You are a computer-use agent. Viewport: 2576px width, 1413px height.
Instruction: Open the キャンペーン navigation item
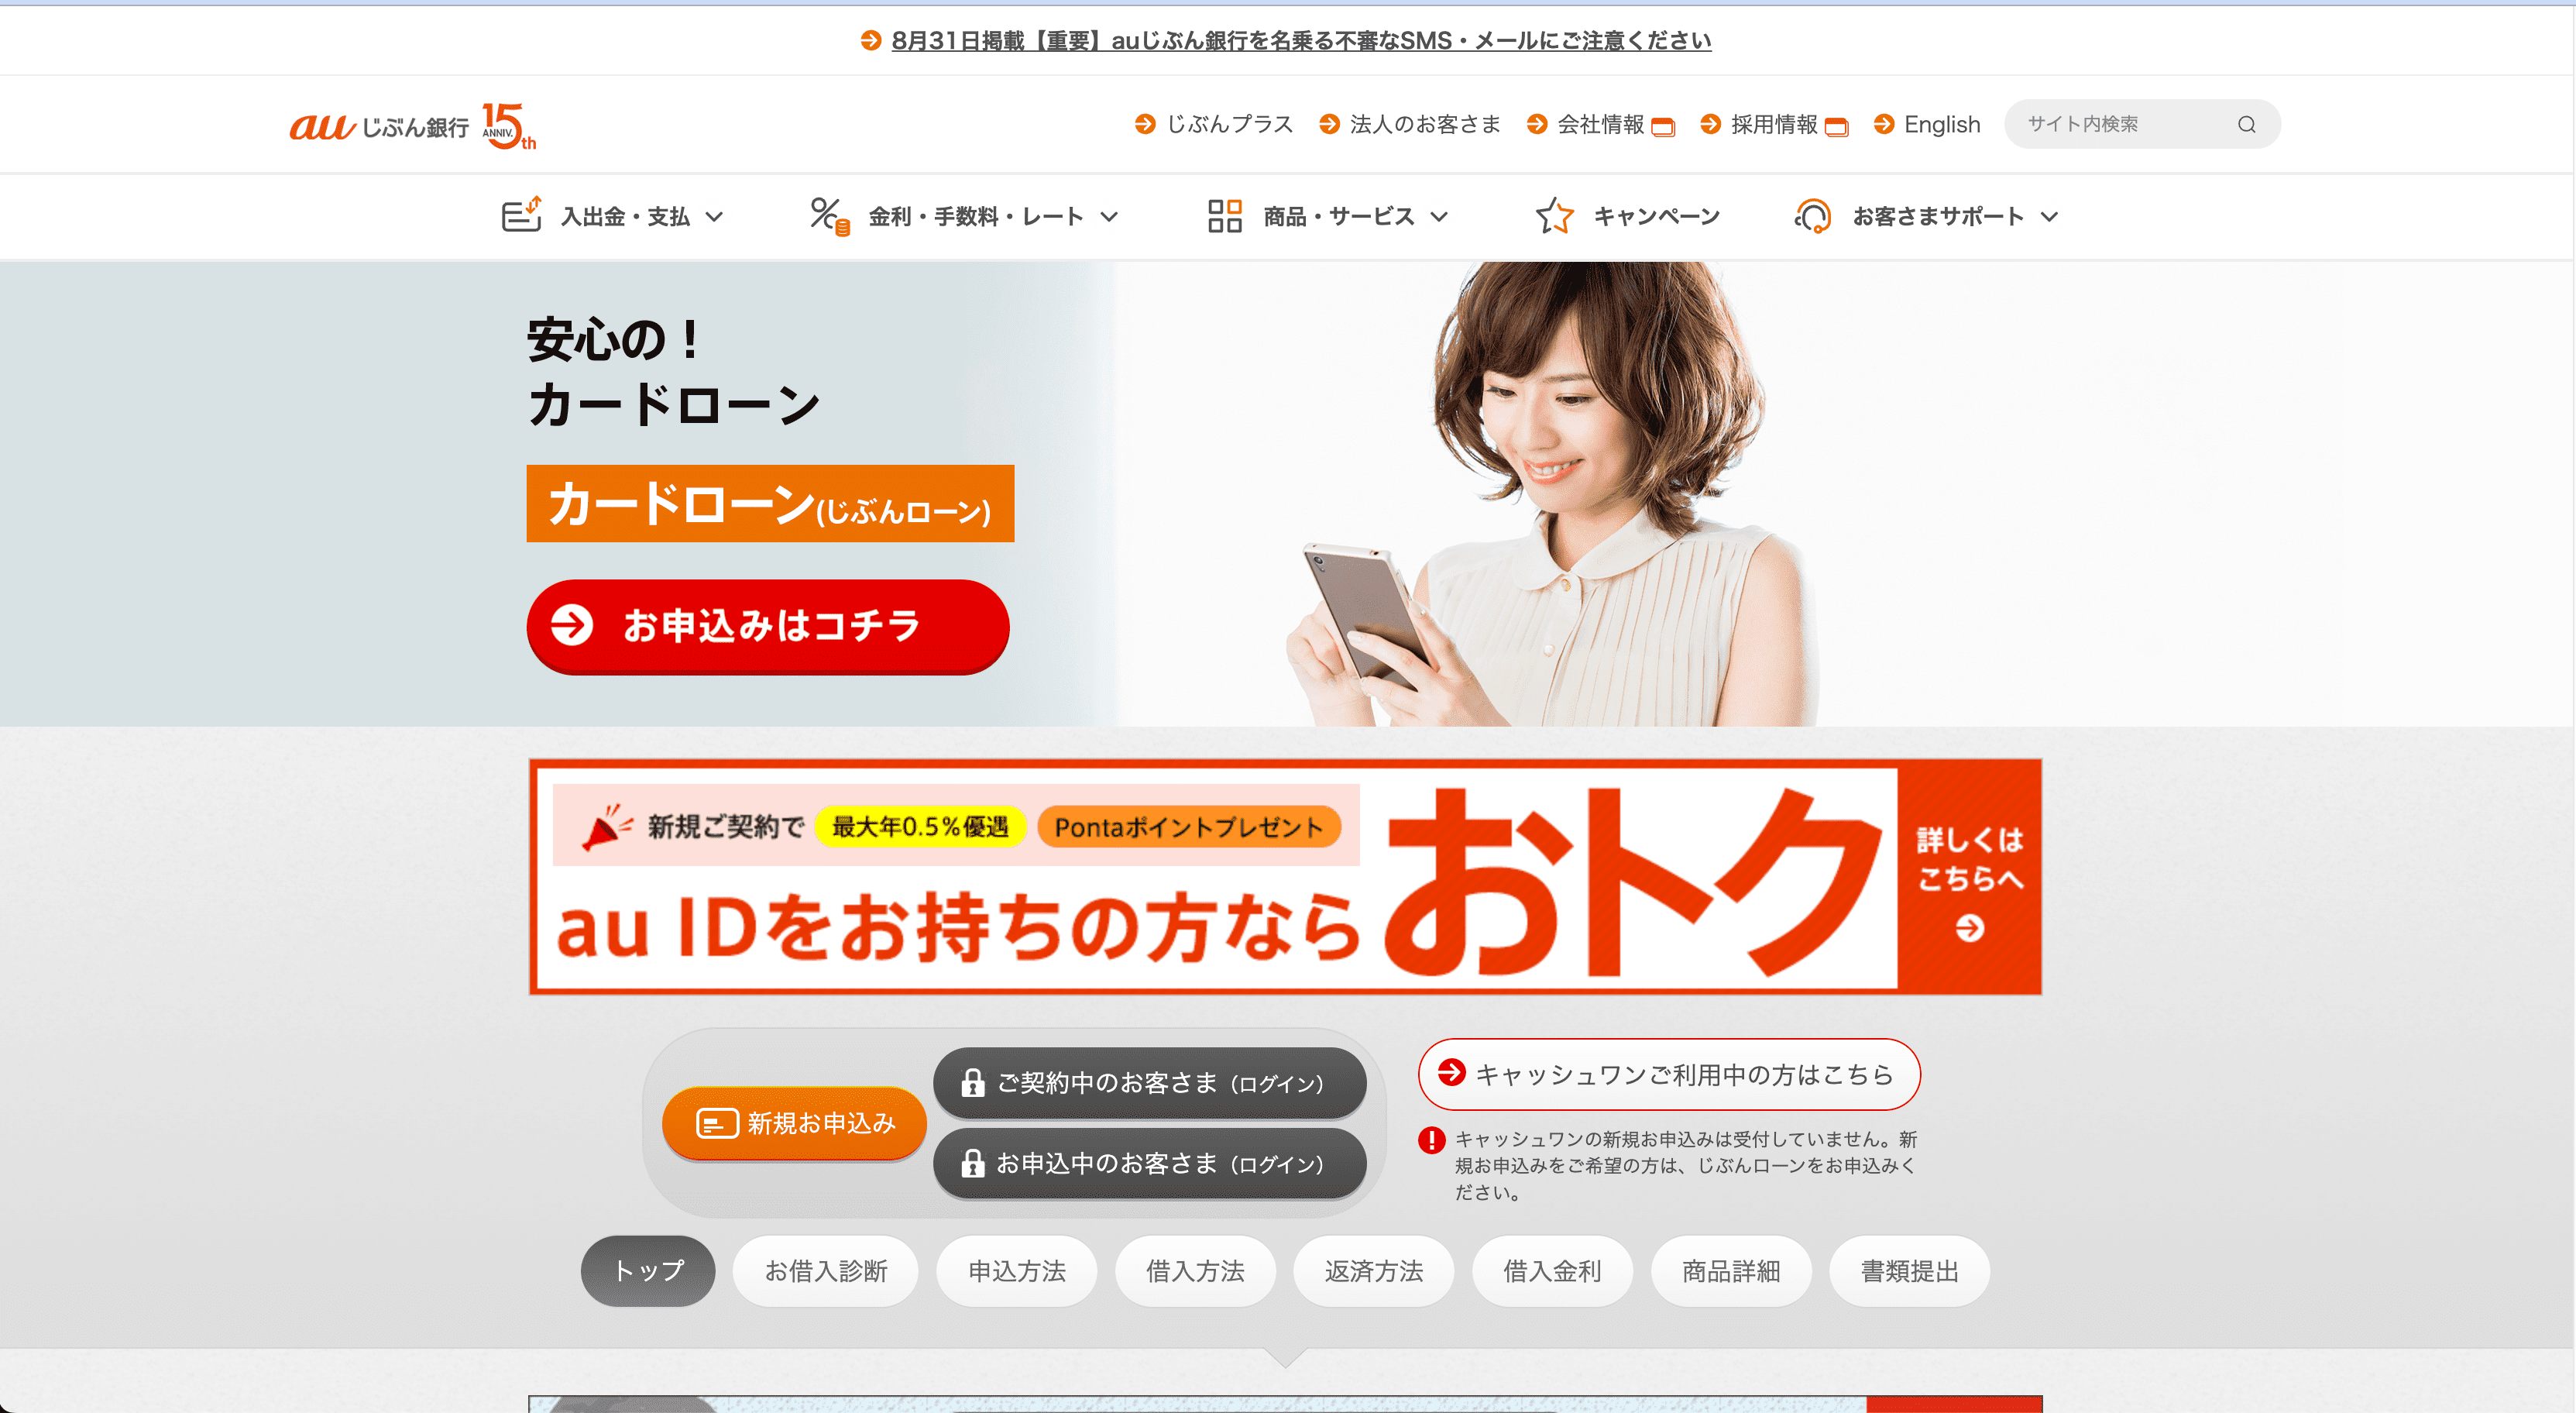(x=1627, y=216)
